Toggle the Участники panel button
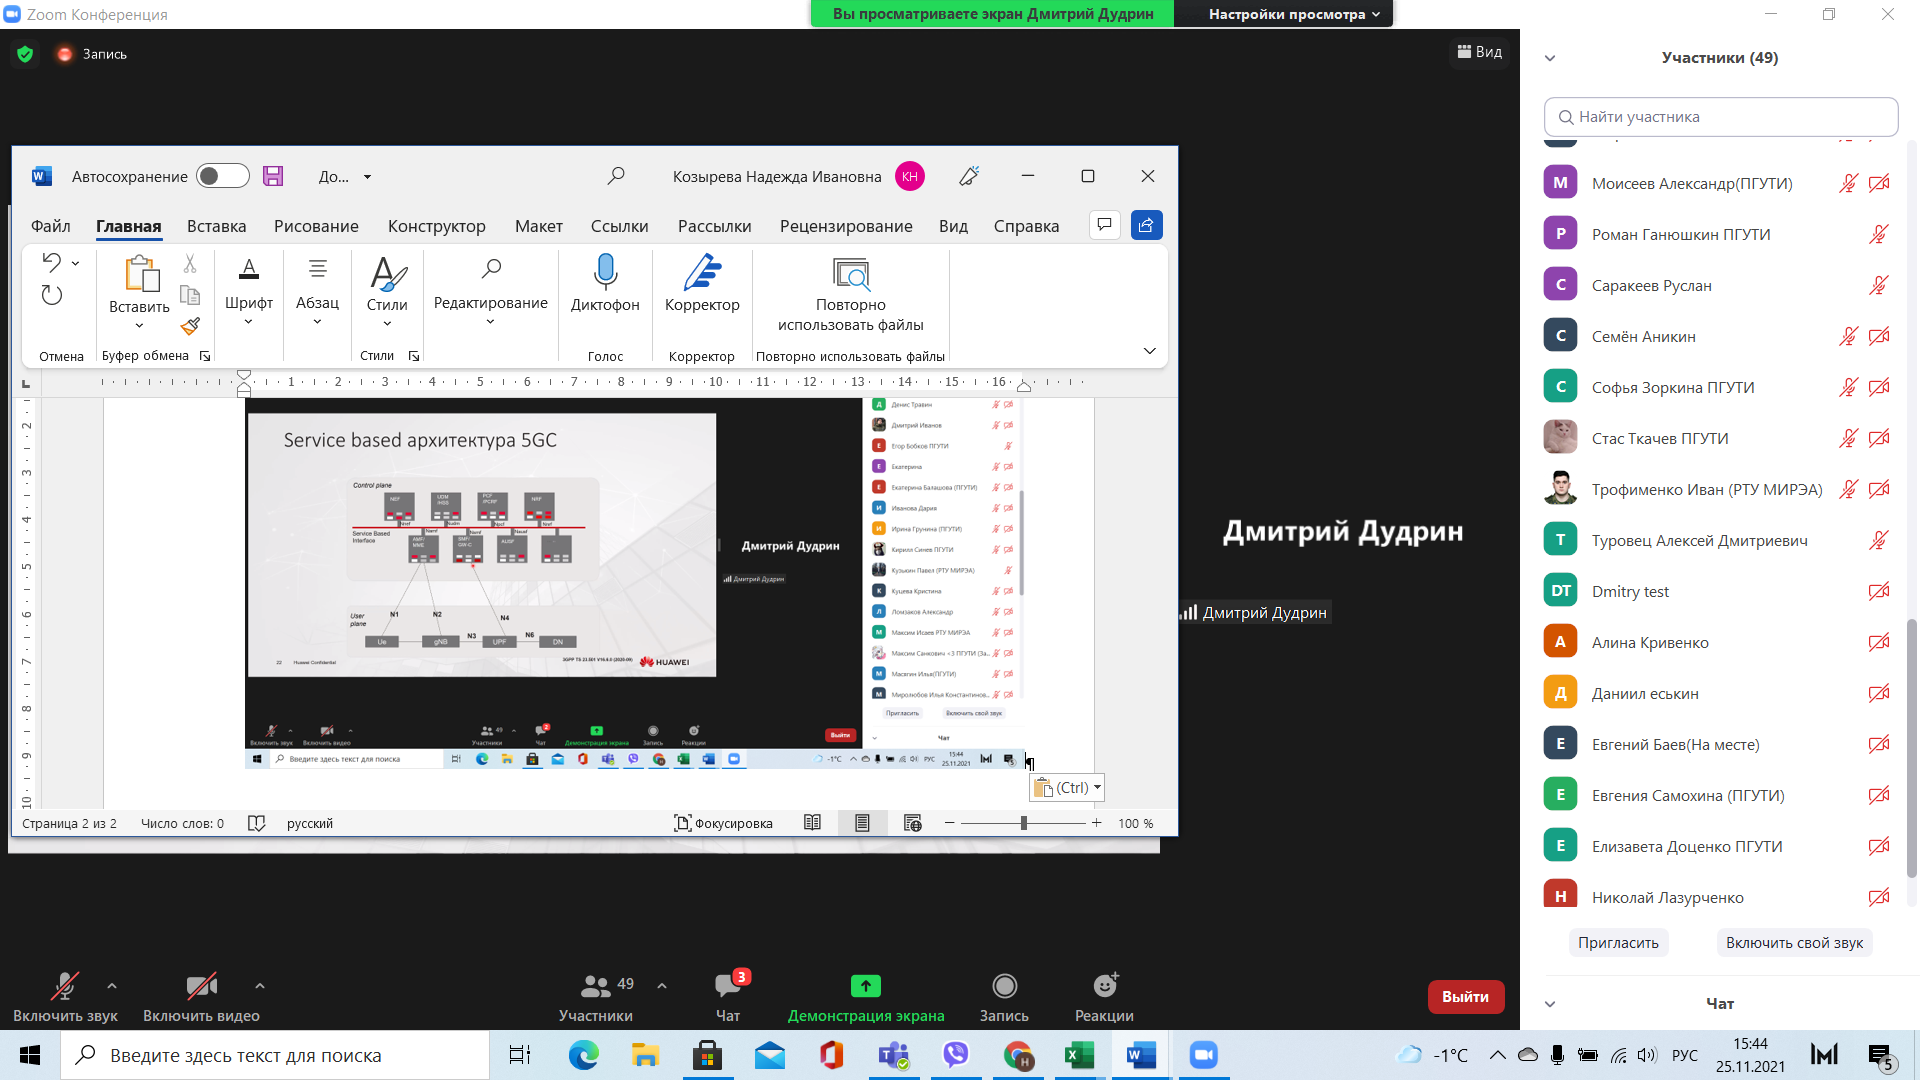The image size is (1920, 1080). click(596, 997)
